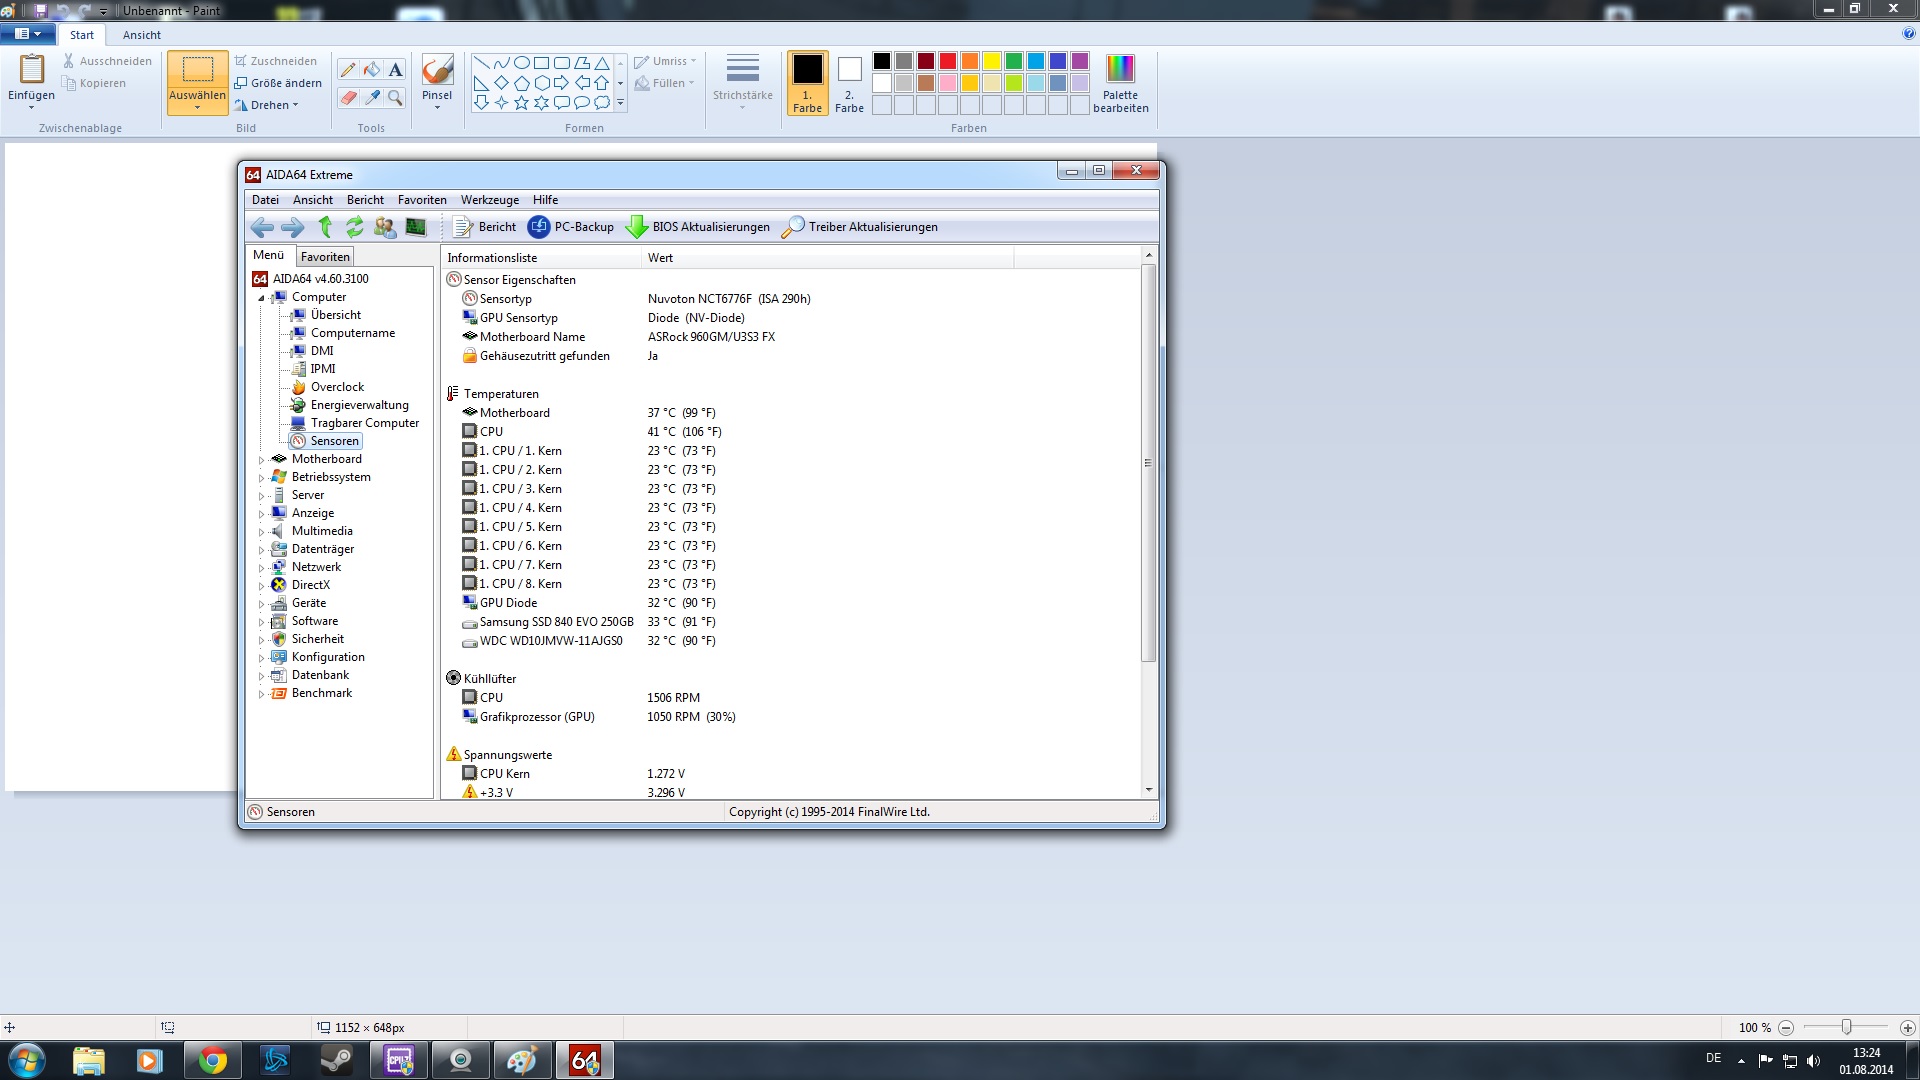This screenshot has height=1080, width=1920.
Task: Click the Paint help question mark icon
Action: [1909, 34]
